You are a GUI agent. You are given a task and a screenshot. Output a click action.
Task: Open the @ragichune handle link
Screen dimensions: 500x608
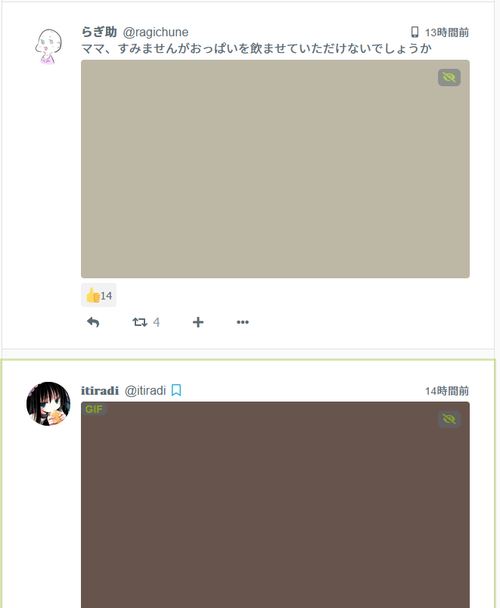[x=156, y=32]
